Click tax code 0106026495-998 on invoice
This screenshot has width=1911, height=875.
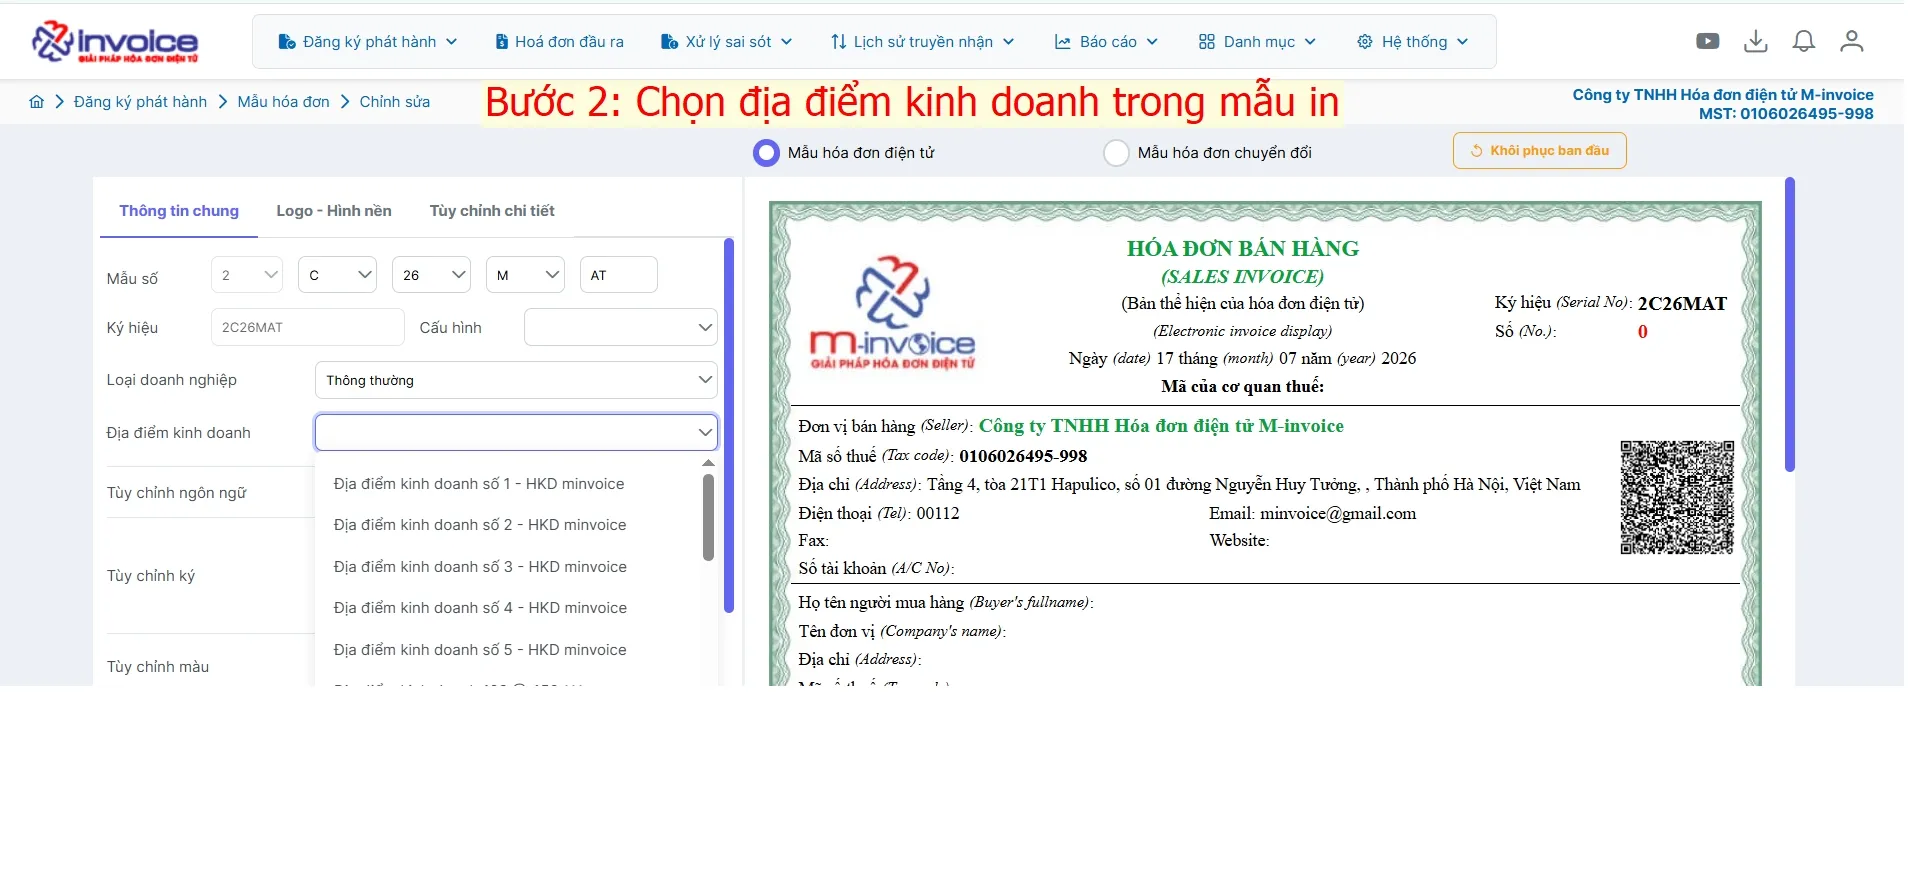(x=1023, y=456)
